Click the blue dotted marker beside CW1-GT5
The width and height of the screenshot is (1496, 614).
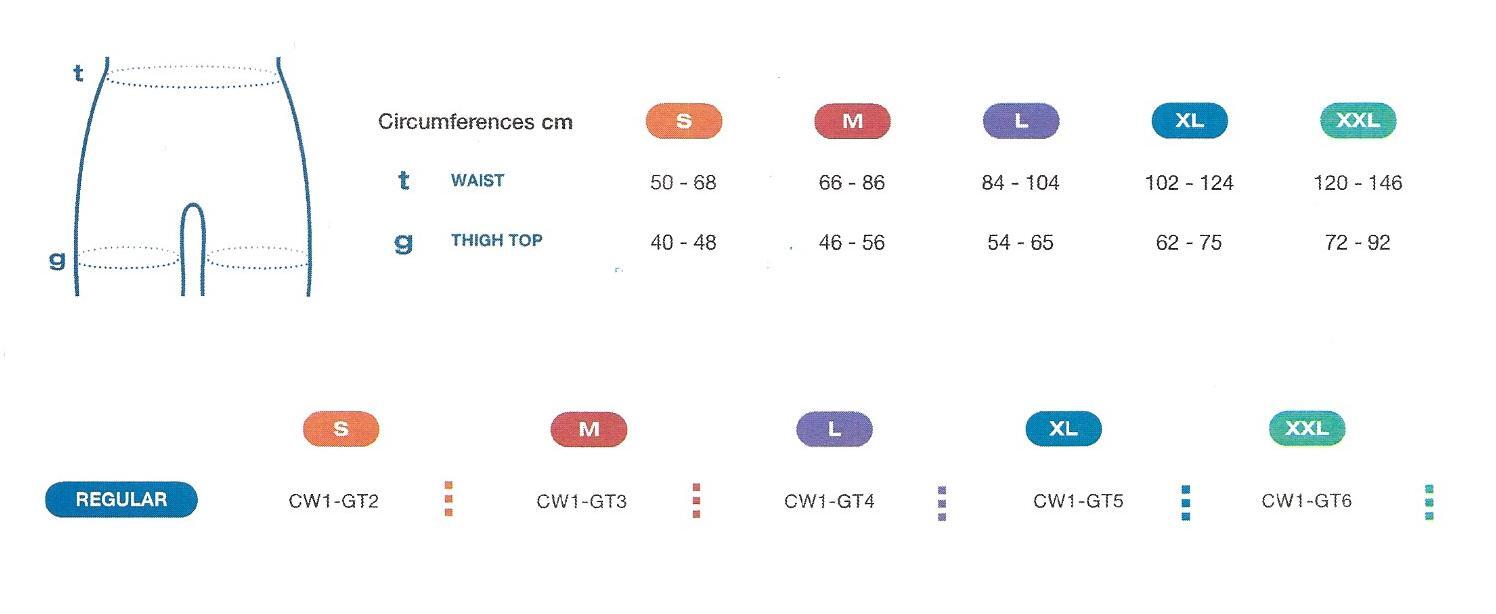[x=1186, y=502]
